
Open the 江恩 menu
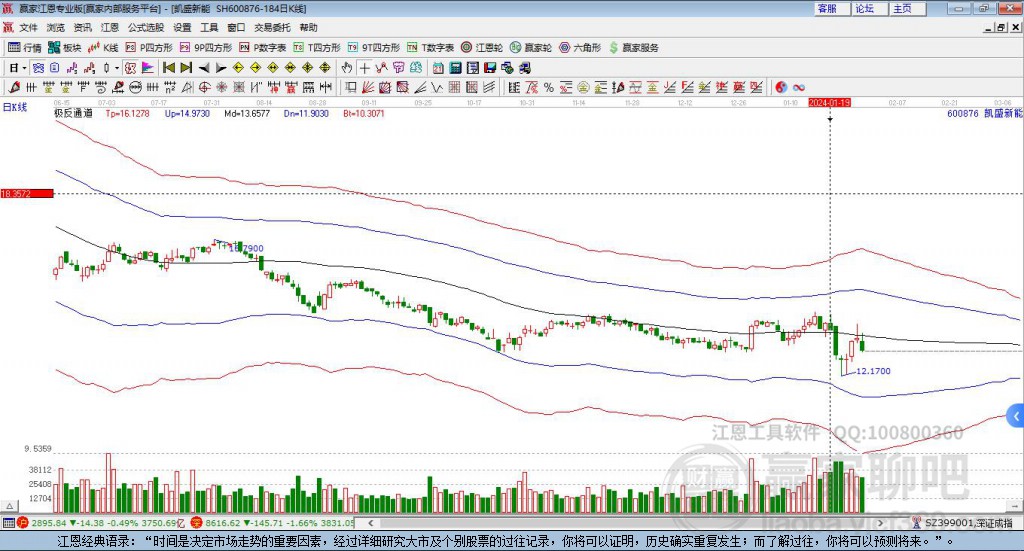[110, 27]
